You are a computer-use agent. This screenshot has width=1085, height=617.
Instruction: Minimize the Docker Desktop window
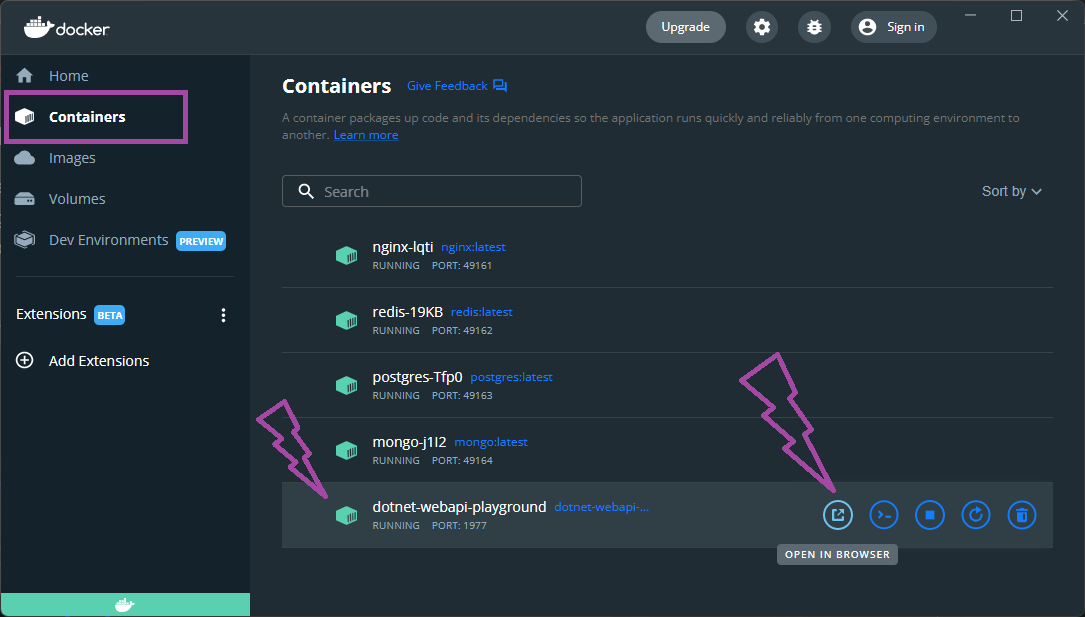971,15
